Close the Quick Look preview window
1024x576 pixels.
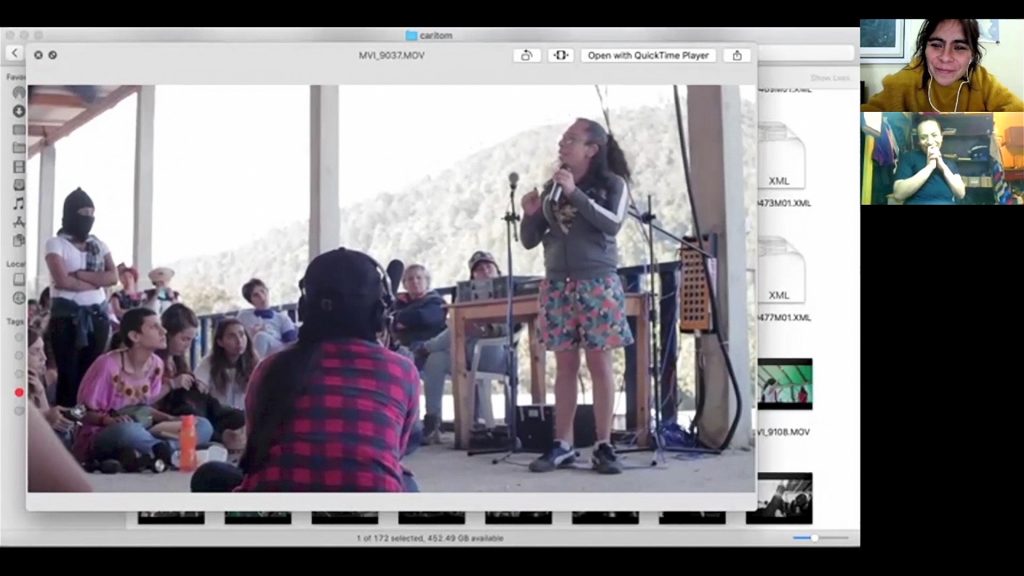[x=38, y=55]
